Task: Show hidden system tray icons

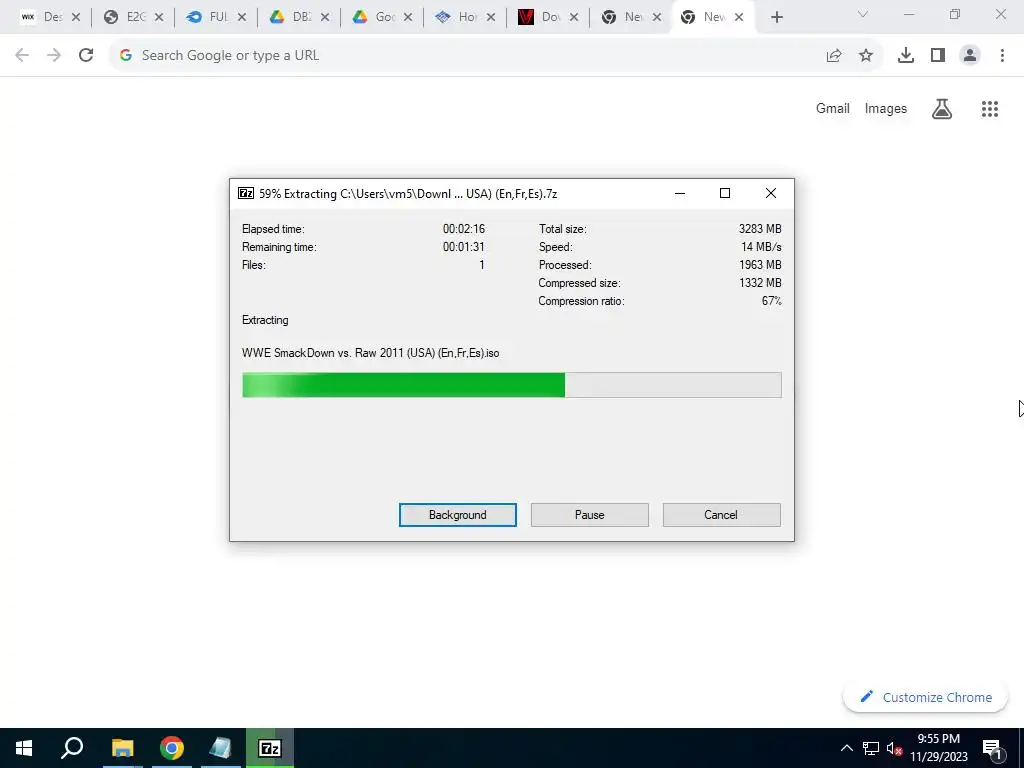Action: click(x=846, y=748)
